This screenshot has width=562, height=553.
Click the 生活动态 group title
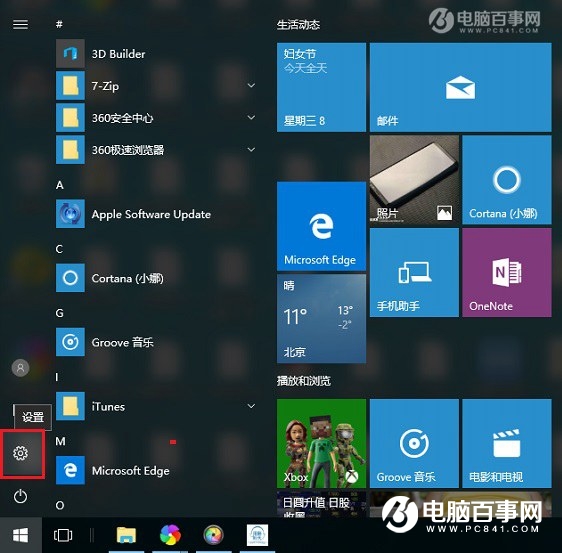click(298, 24)
